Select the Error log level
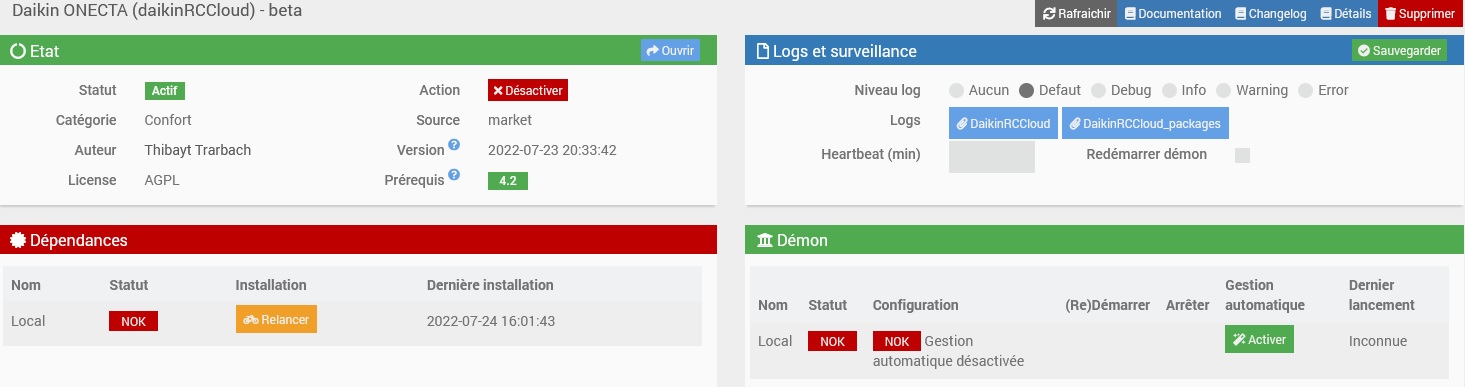 (1305, 90)
